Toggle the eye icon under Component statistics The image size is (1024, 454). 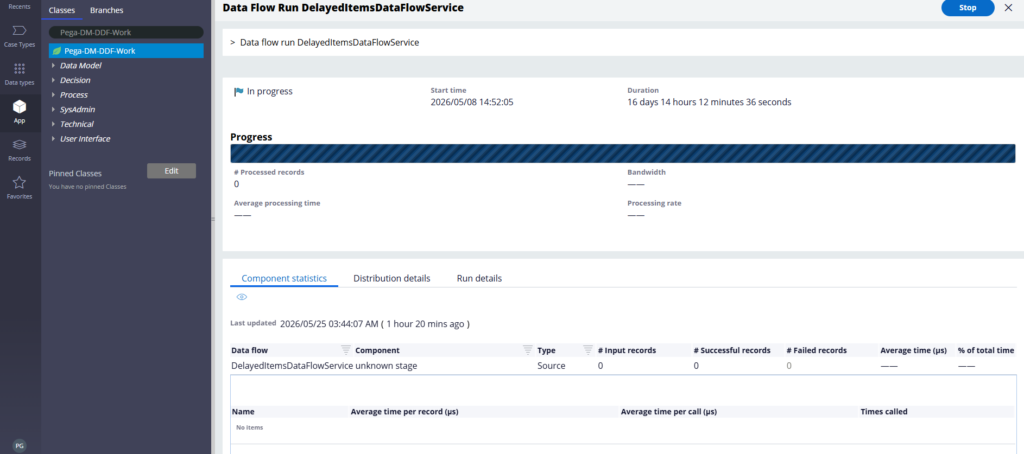(x=242, y=297)
